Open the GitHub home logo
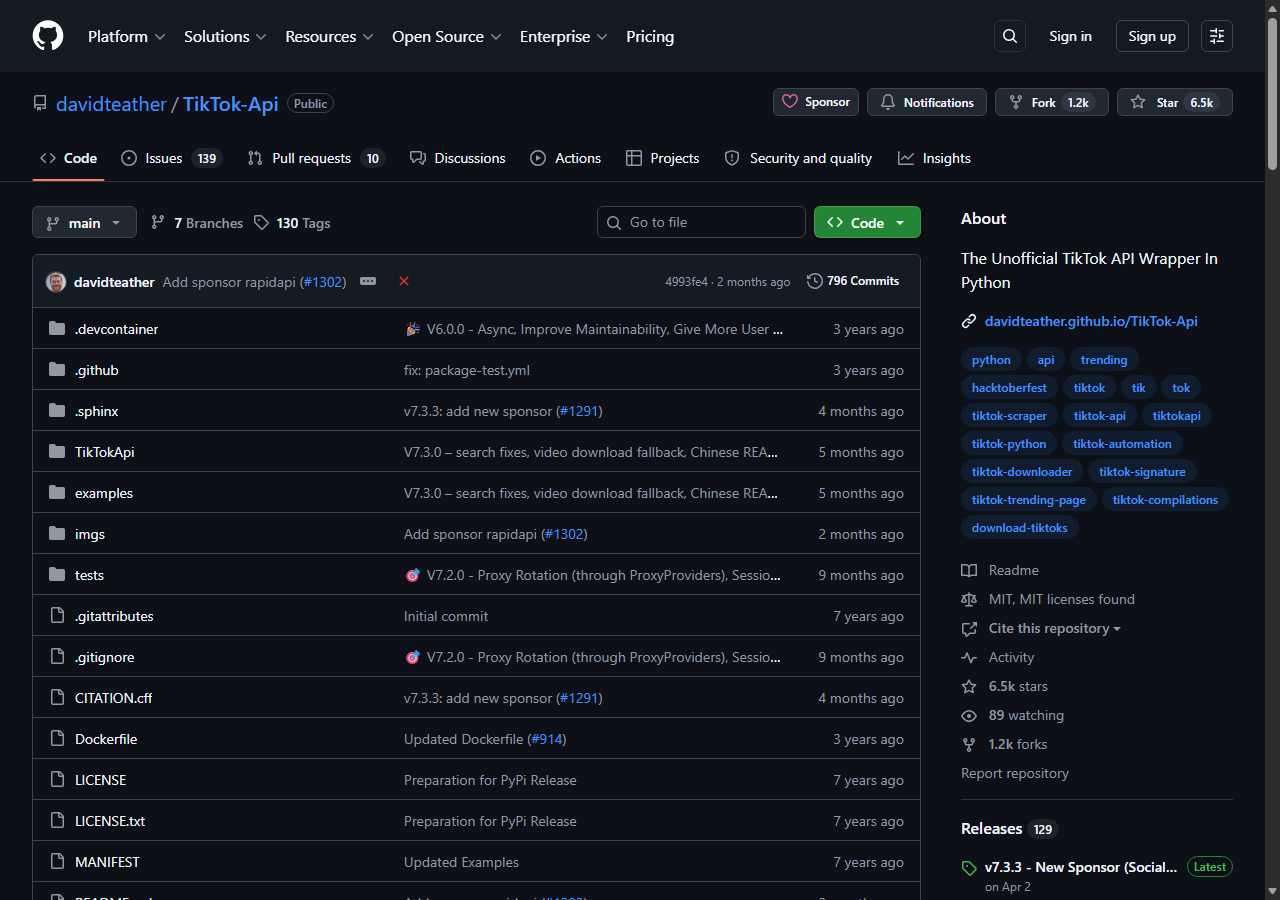The width and height of the screenshot is (1280, 900). pos(48,36)
